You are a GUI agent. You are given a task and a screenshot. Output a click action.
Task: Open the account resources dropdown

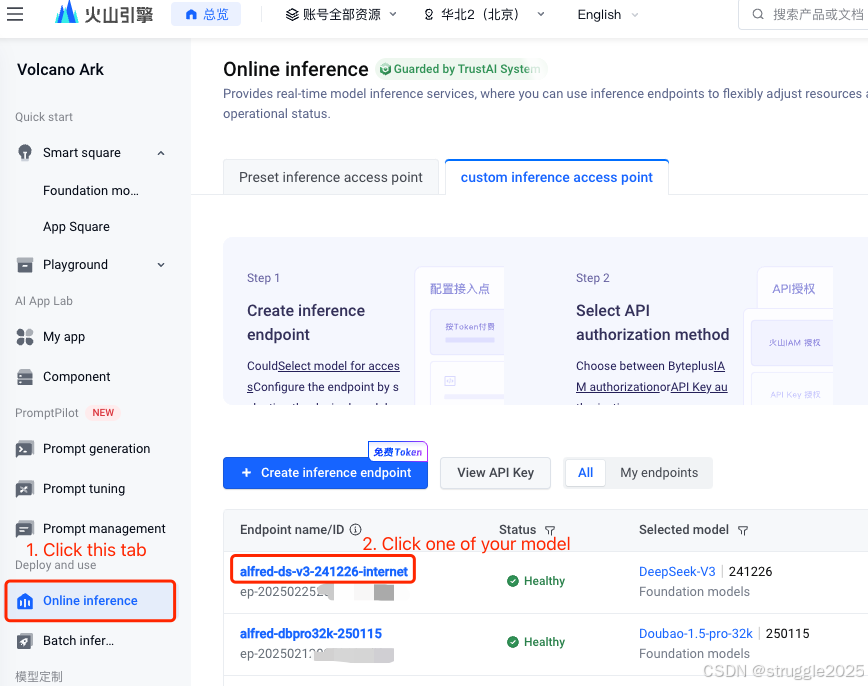pos(341,14)
